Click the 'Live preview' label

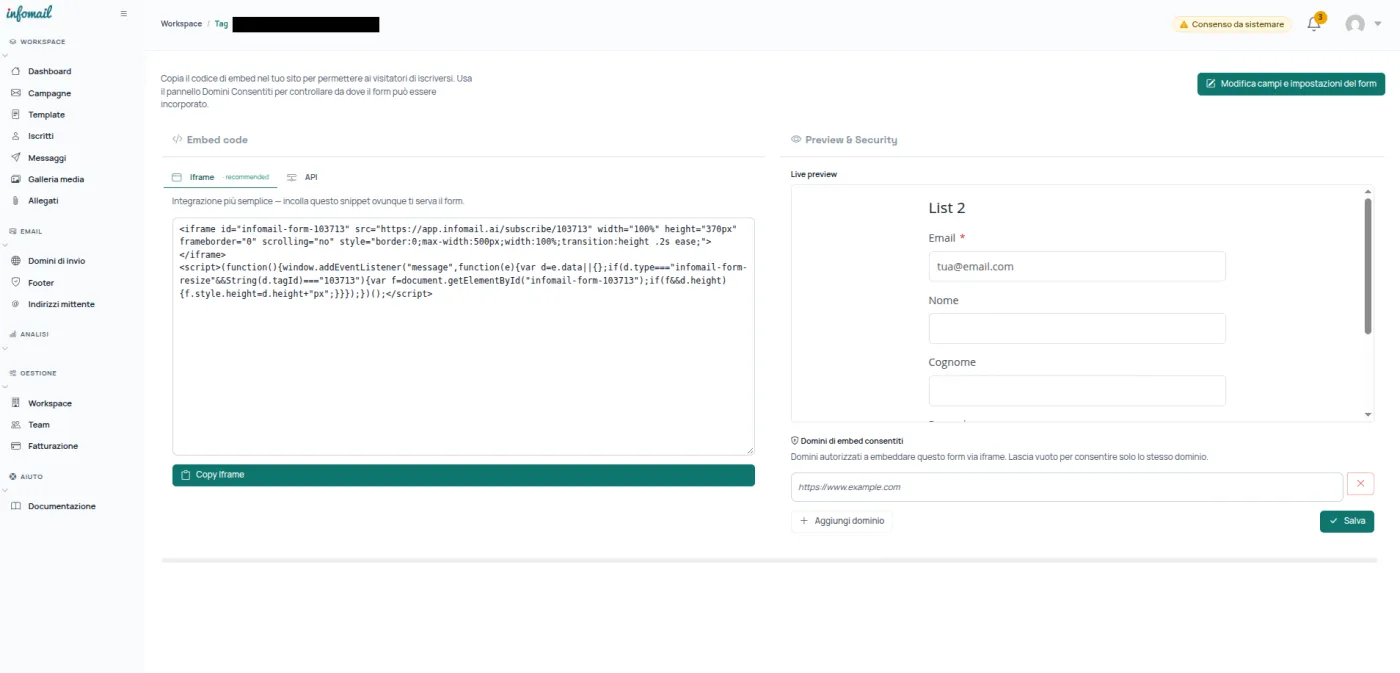814,174
